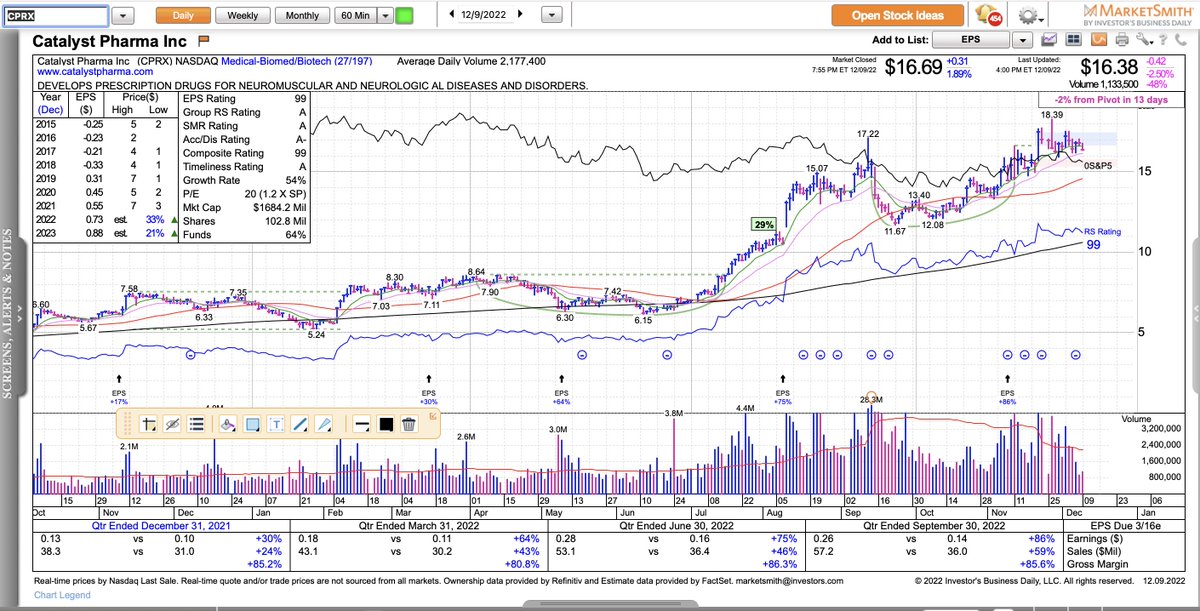Select the pencil freehand drawing tool

[324, 424]
